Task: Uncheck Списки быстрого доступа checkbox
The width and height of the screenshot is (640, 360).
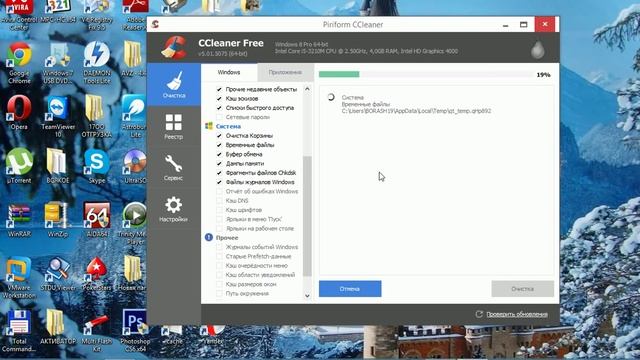Action: (x=219, y=108)
